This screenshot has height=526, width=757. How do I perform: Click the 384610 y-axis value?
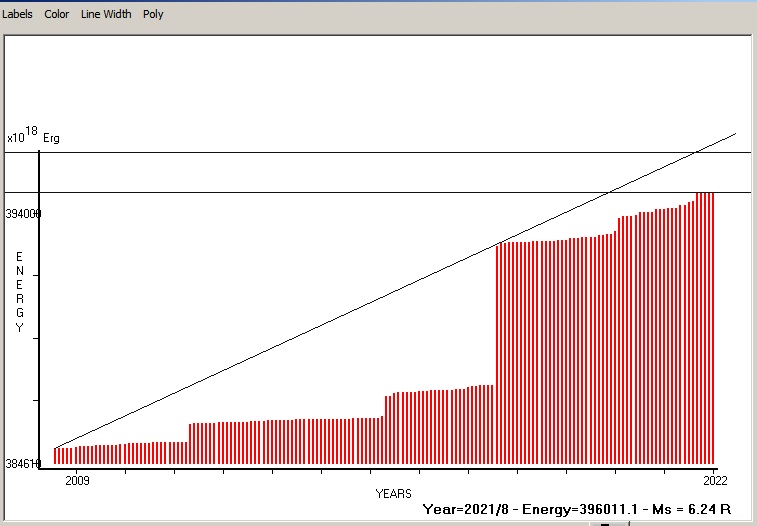[x=23, y=464]
